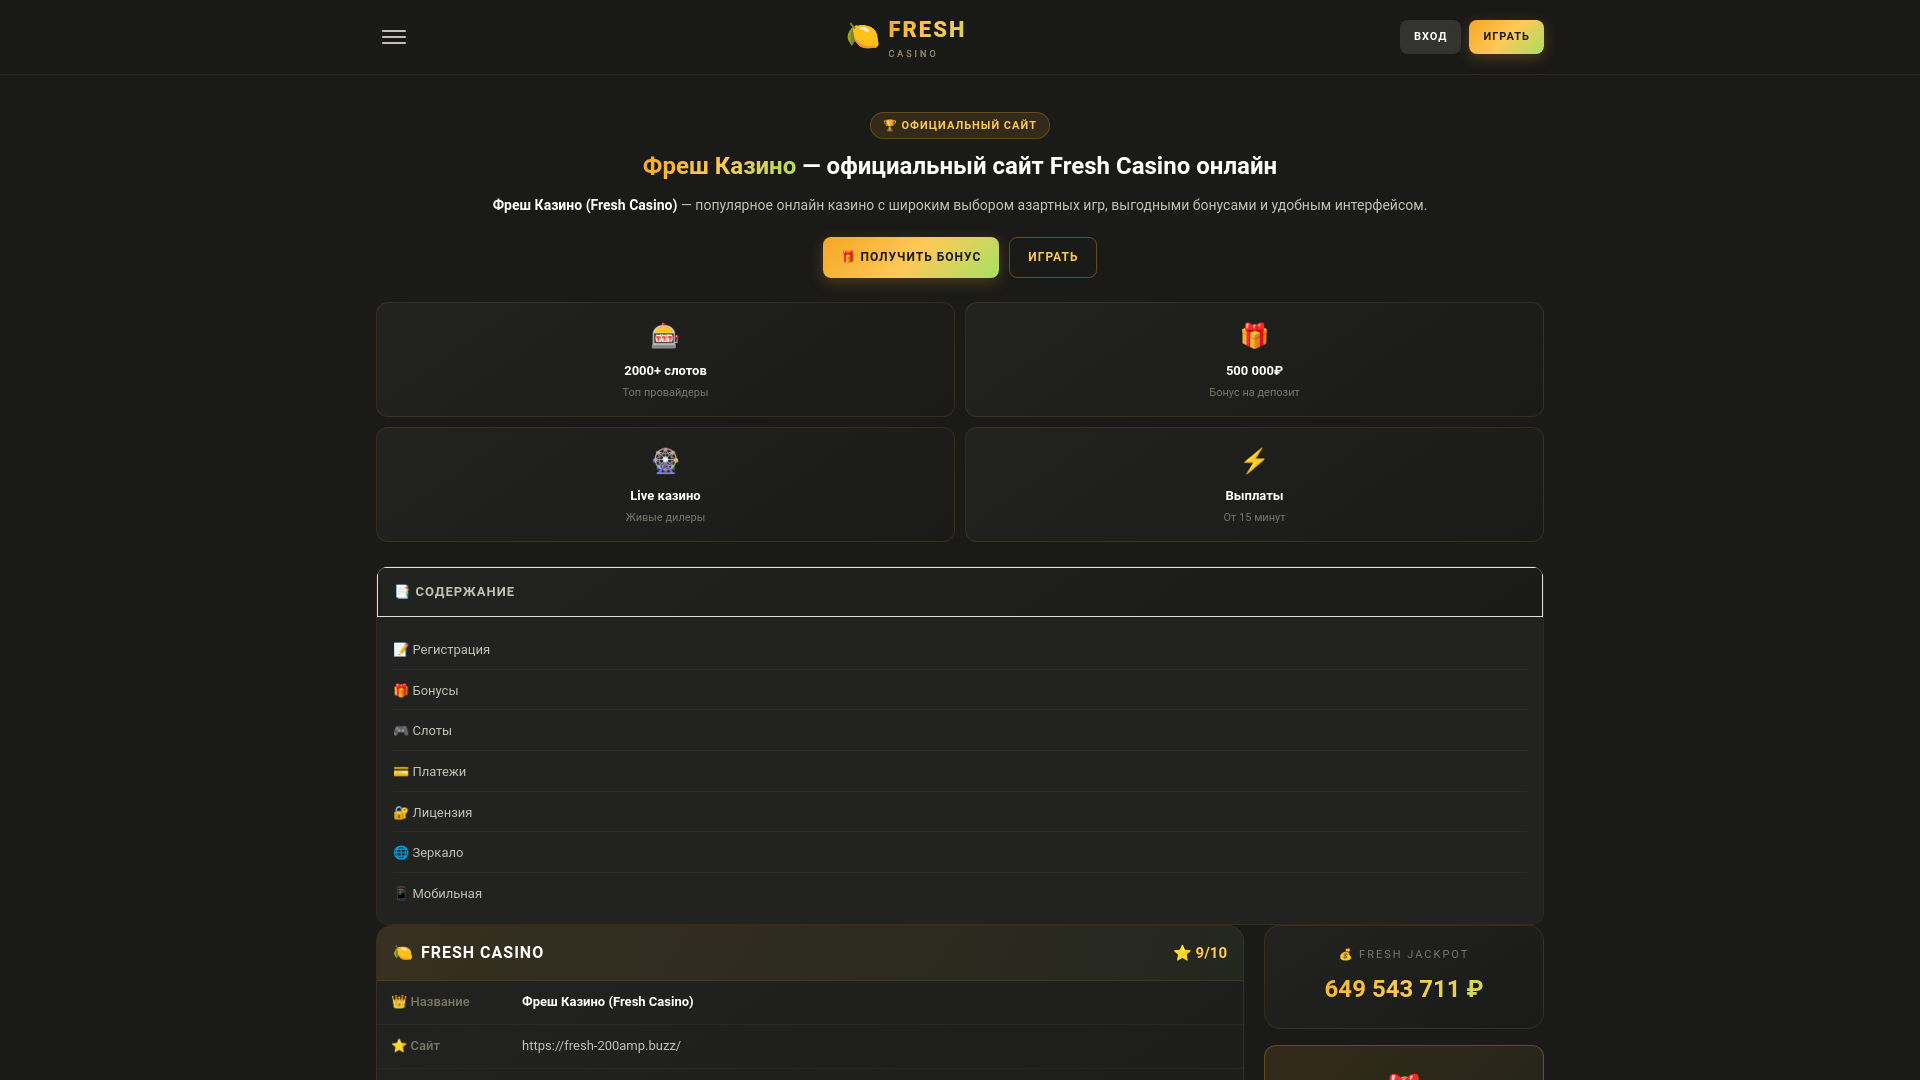This screenshot has width=1920, height=1080.
Task: Click the lock icon beside Лицензия
Action: (401, 813)
